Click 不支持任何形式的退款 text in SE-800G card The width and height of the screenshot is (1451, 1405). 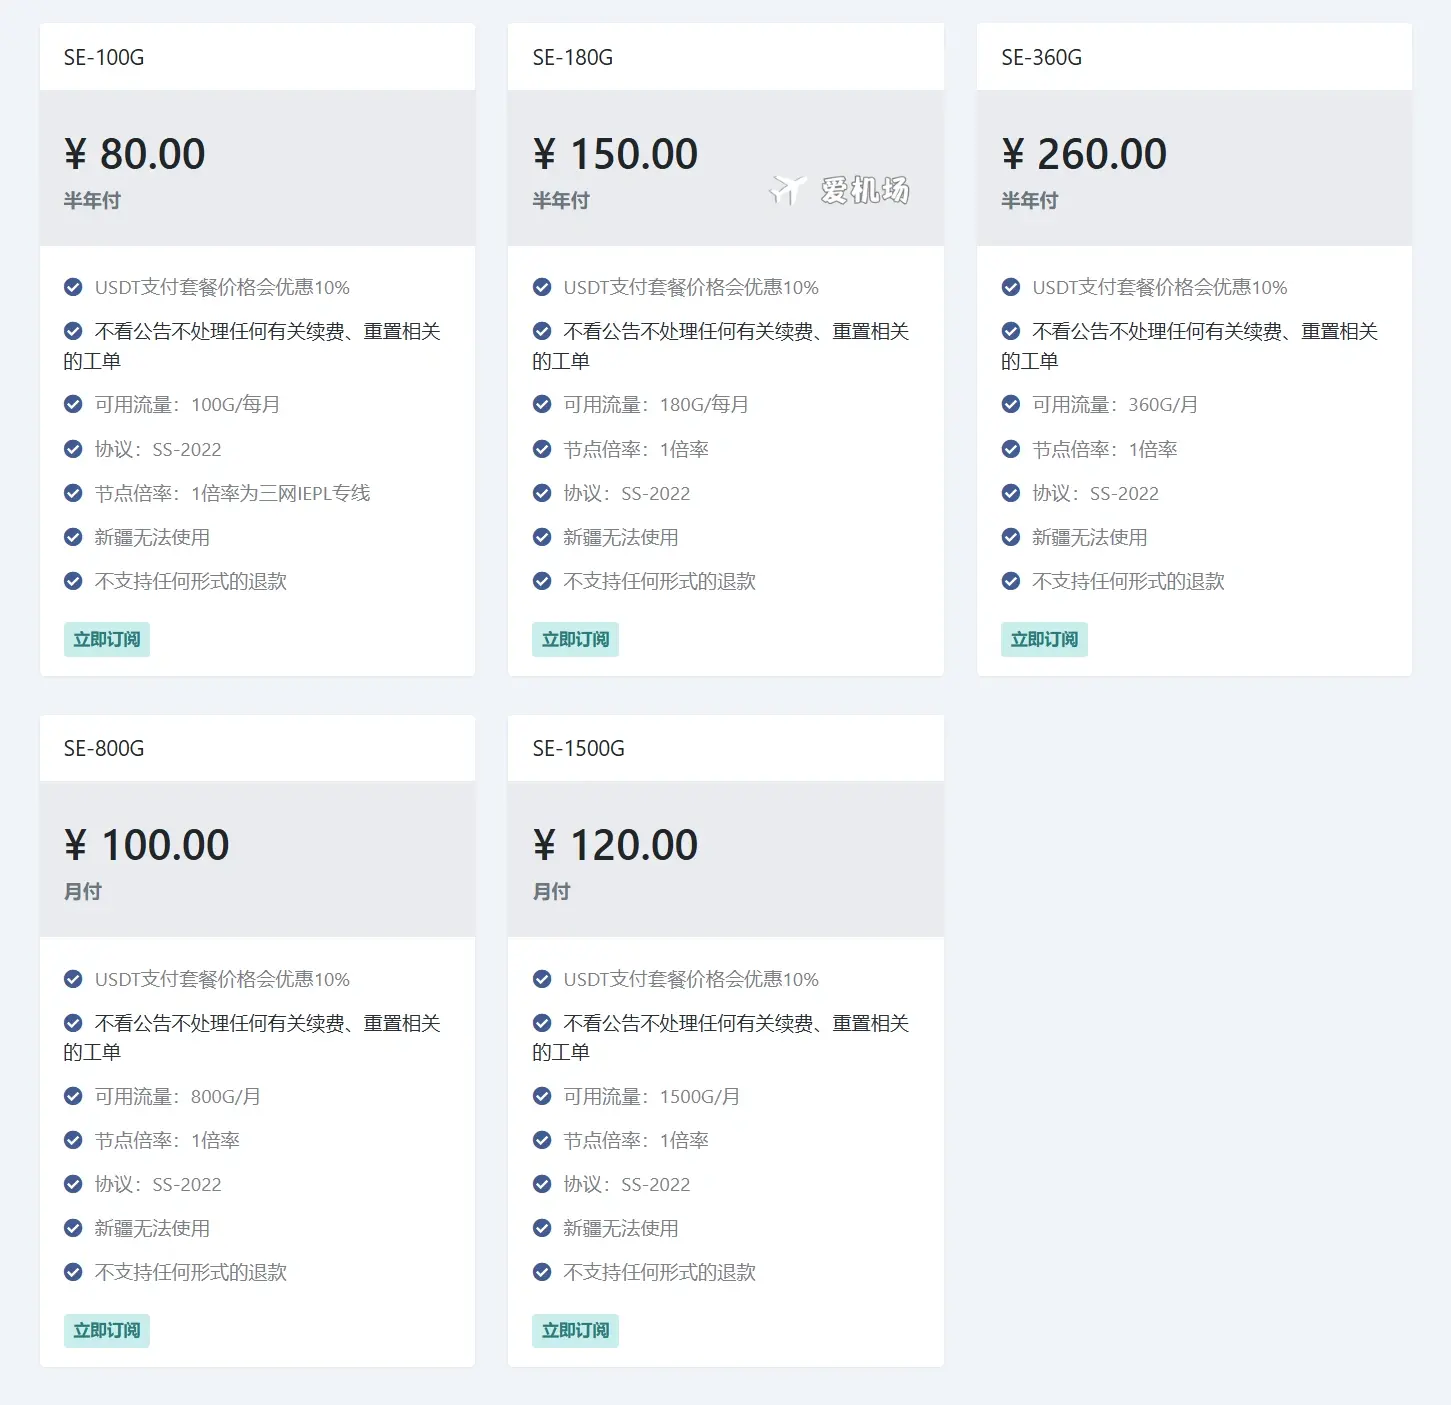pos(191,1272)
